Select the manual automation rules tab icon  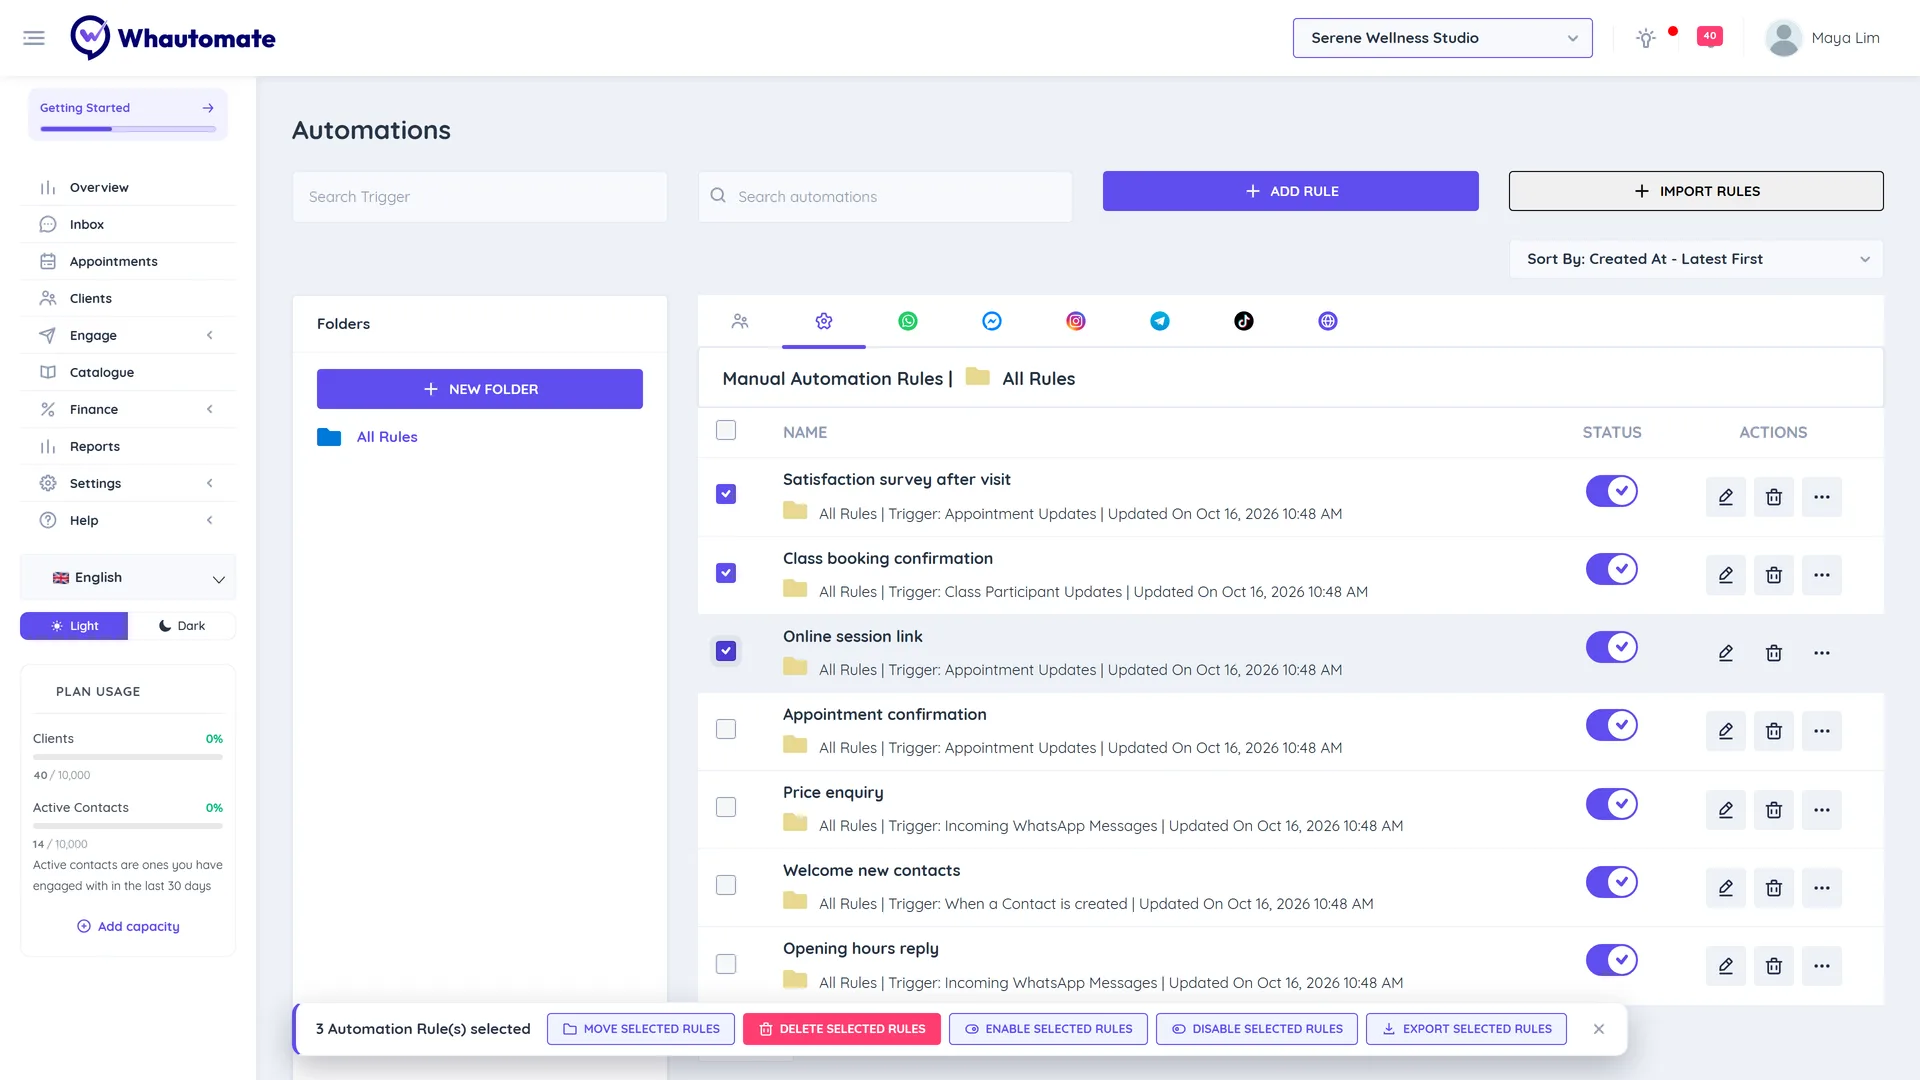(x=824, y=321)
